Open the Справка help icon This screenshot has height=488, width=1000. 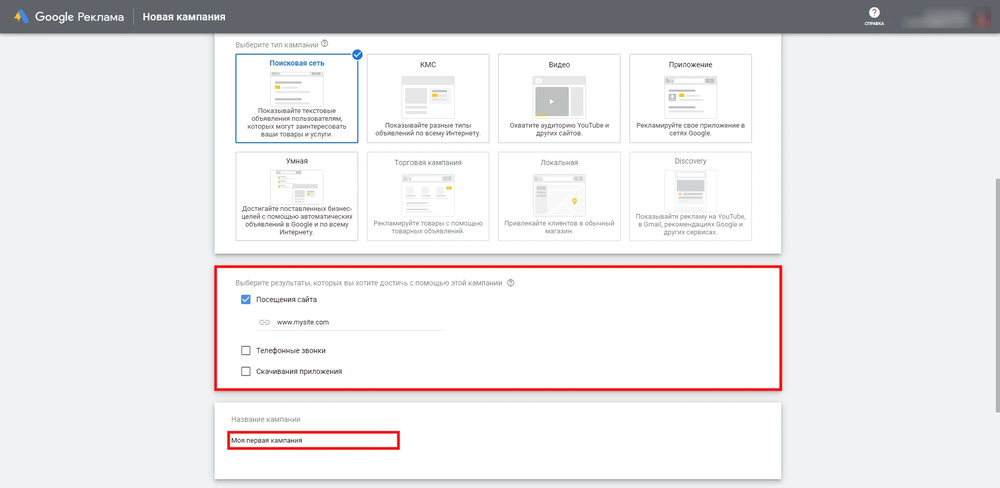point(874,13)
